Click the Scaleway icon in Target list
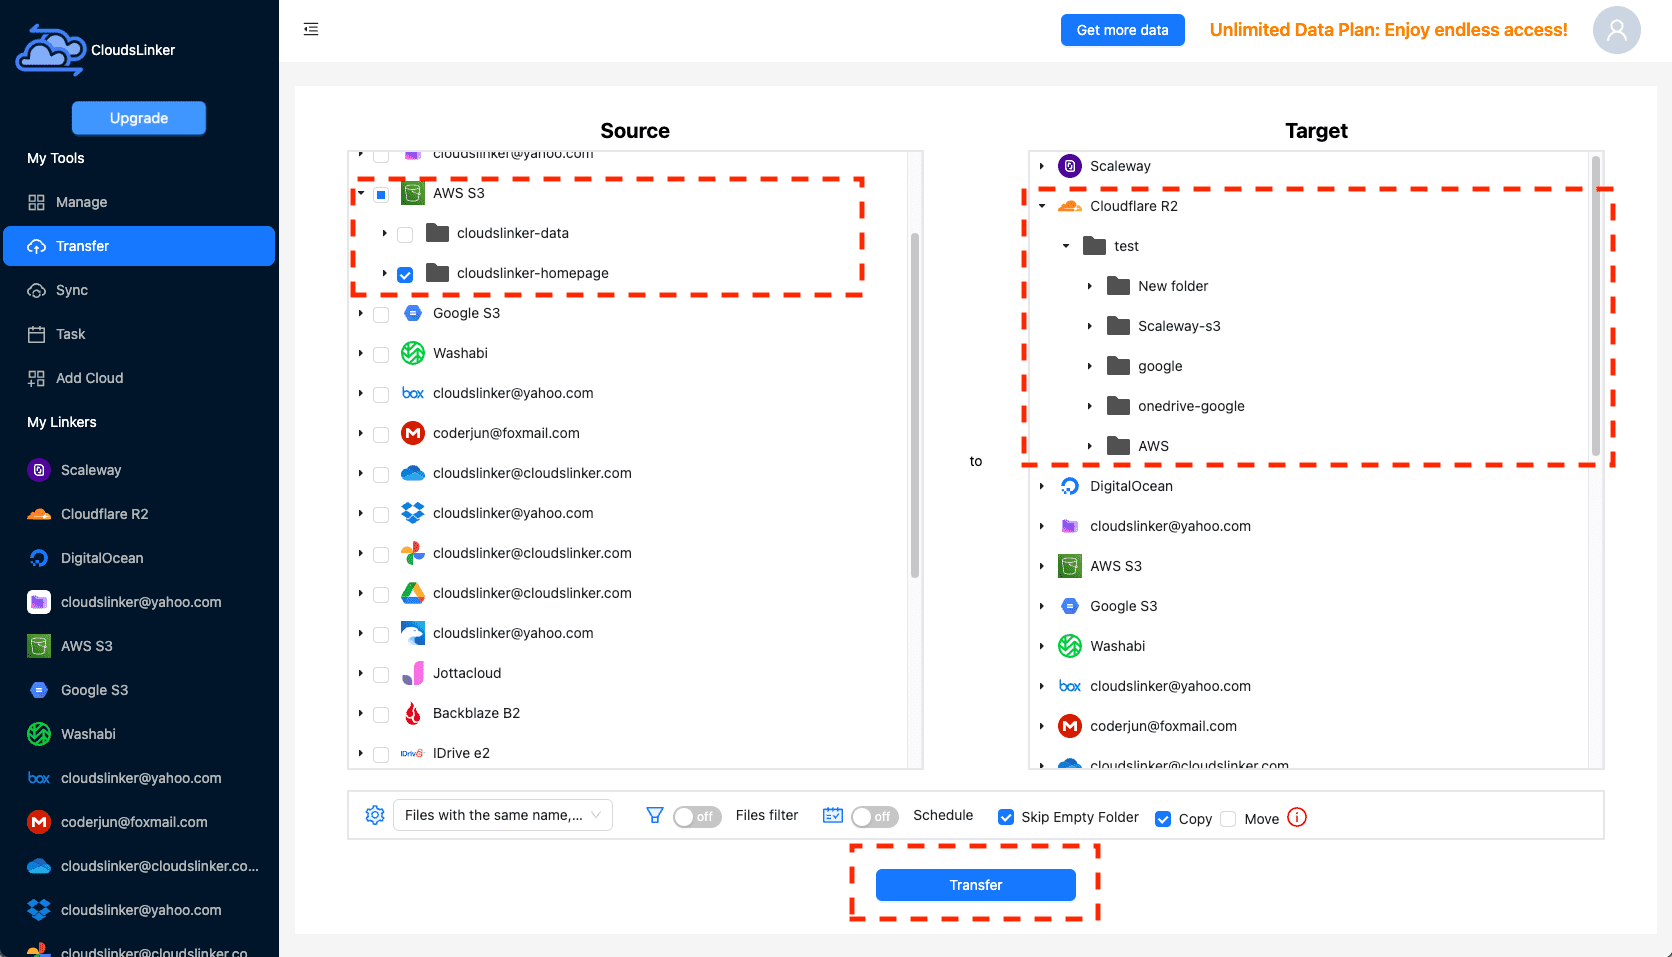Screen dimensions: 1672x957 pos(1070,166)
